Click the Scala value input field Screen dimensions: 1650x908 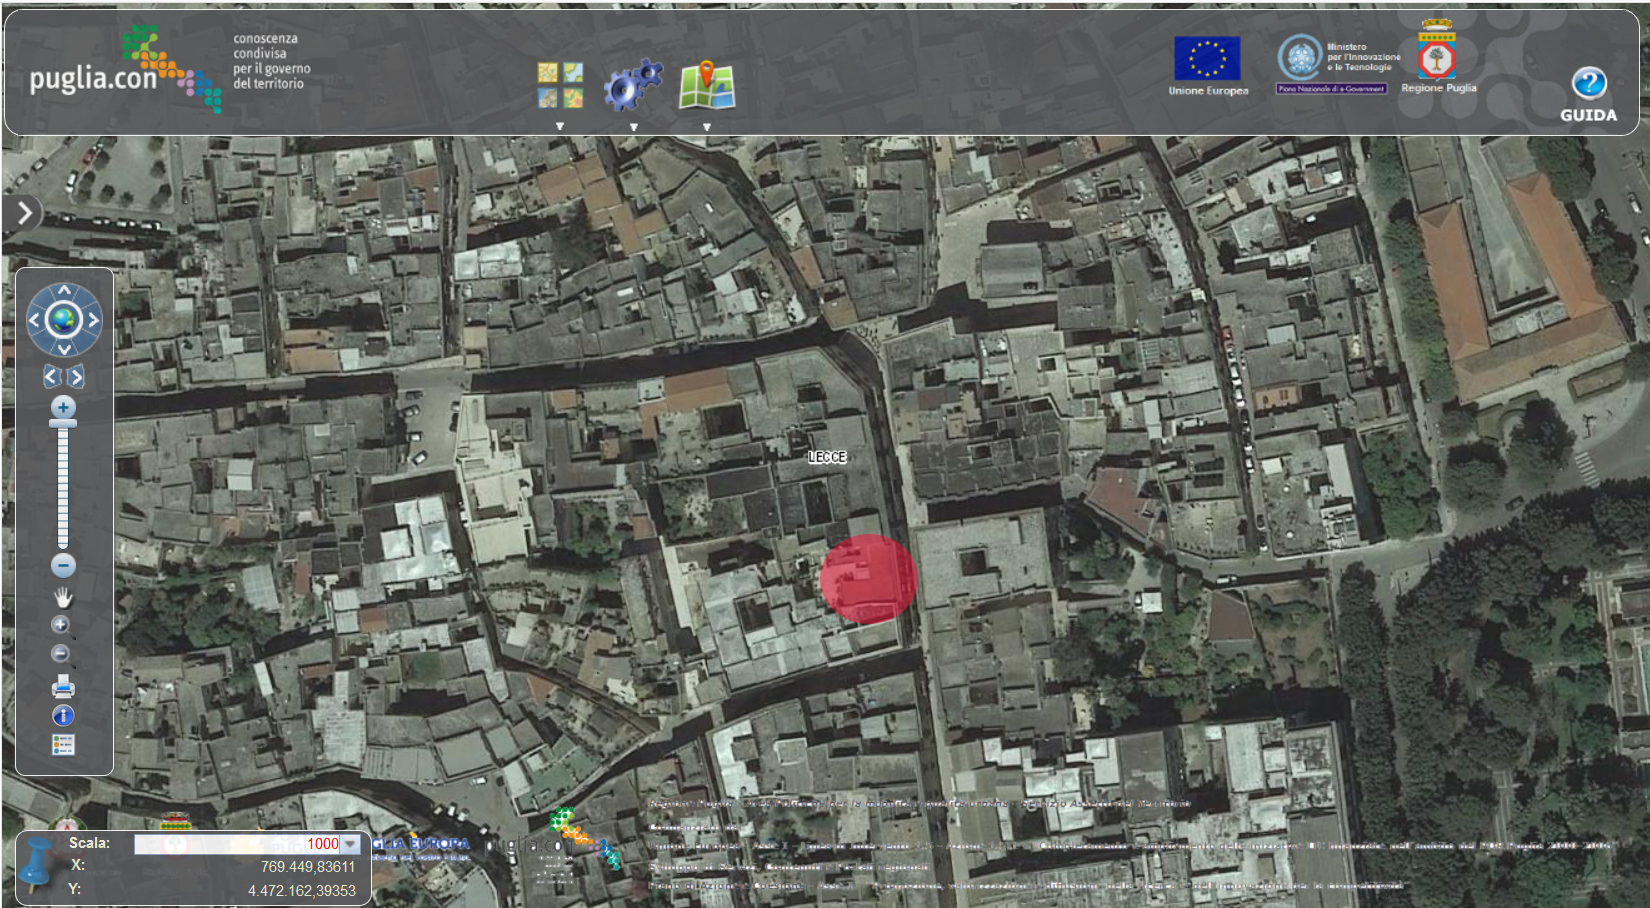[240, 844]
